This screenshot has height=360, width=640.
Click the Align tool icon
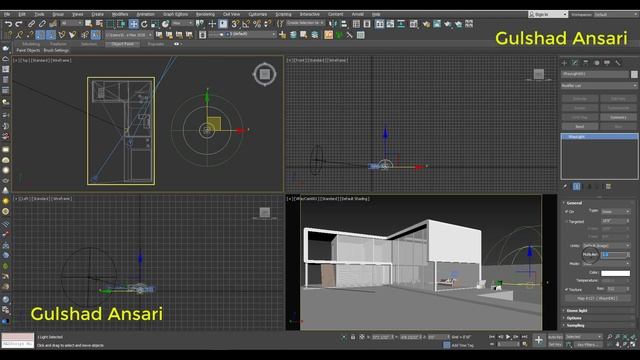pos(344,24)
